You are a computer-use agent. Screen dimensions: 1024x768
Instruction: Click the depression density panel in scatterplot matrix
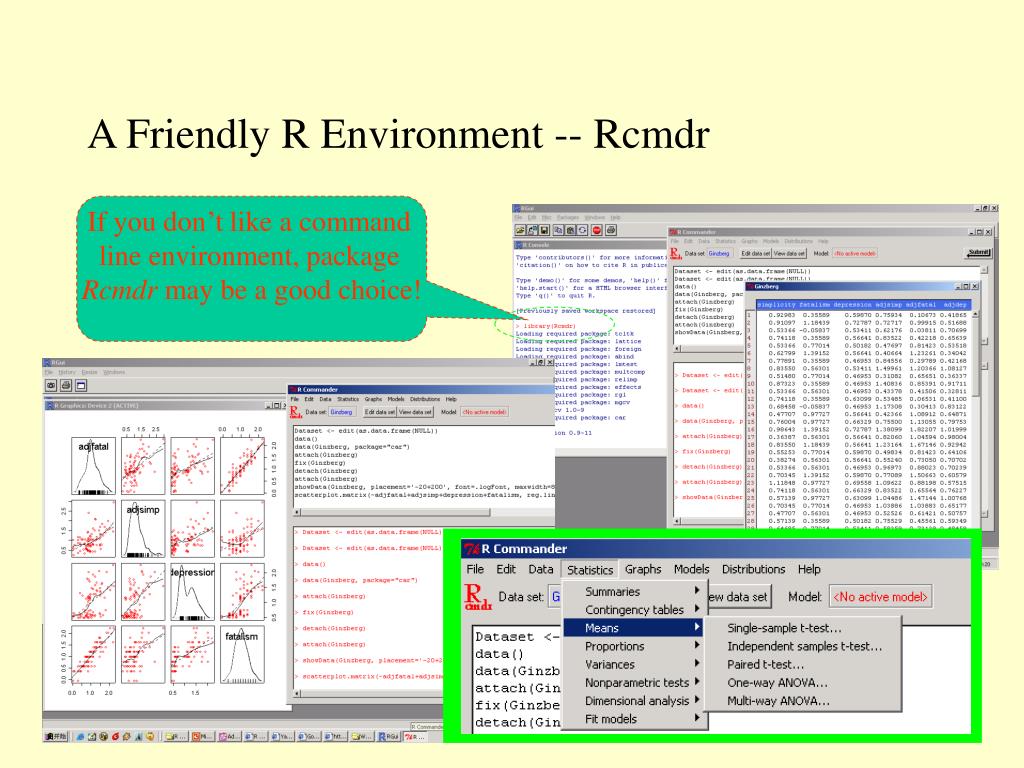point(193,592)
